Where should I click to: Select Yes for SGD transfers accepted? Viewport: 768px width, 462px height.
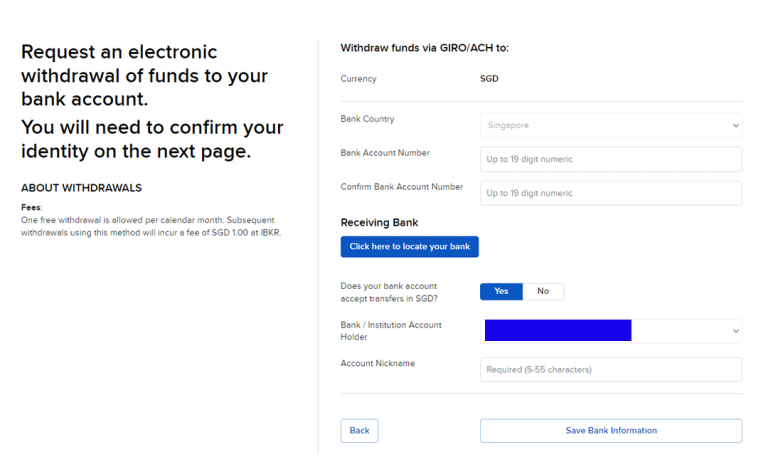tap(501, 291)
